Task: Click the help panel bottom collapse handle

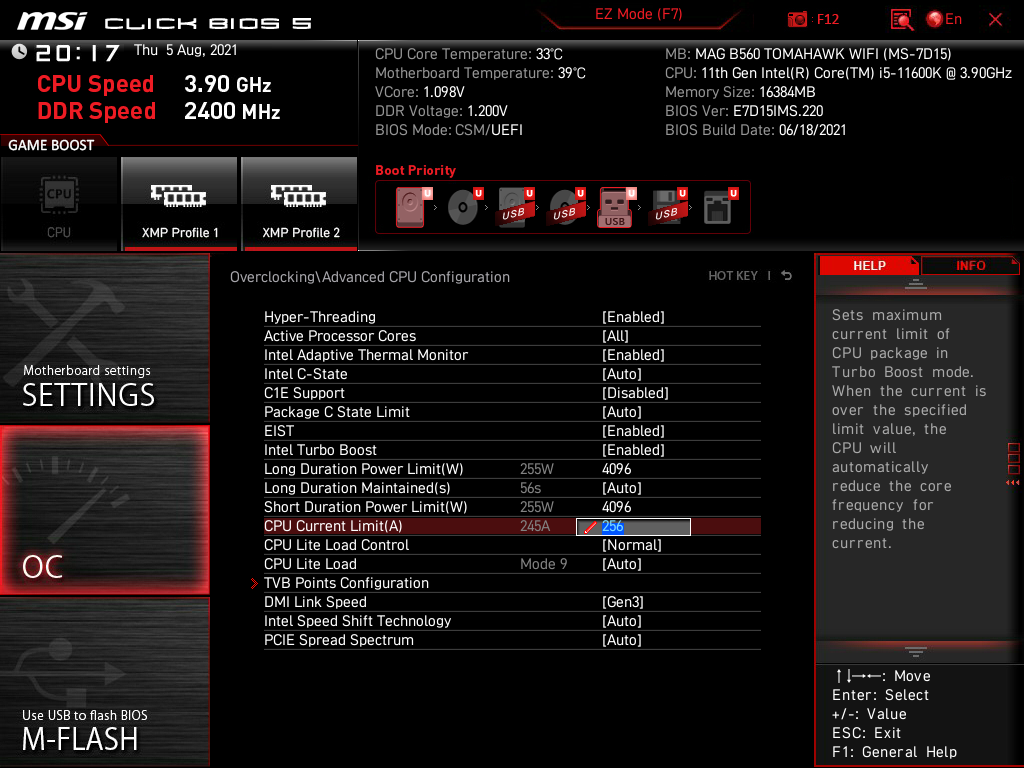Action: point(916,652)
